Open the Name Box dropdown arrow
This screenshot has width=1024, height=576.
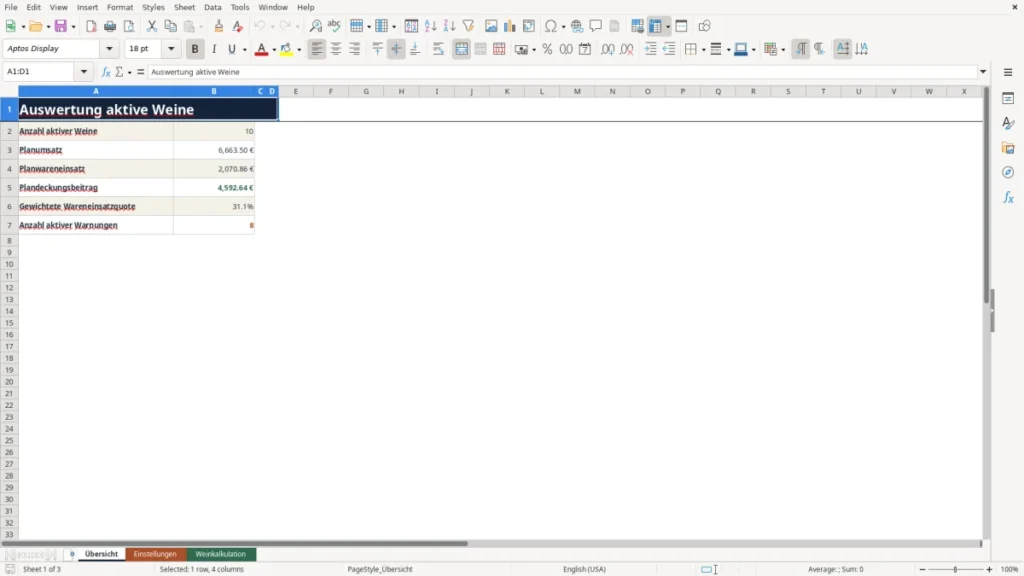point(84,72)
